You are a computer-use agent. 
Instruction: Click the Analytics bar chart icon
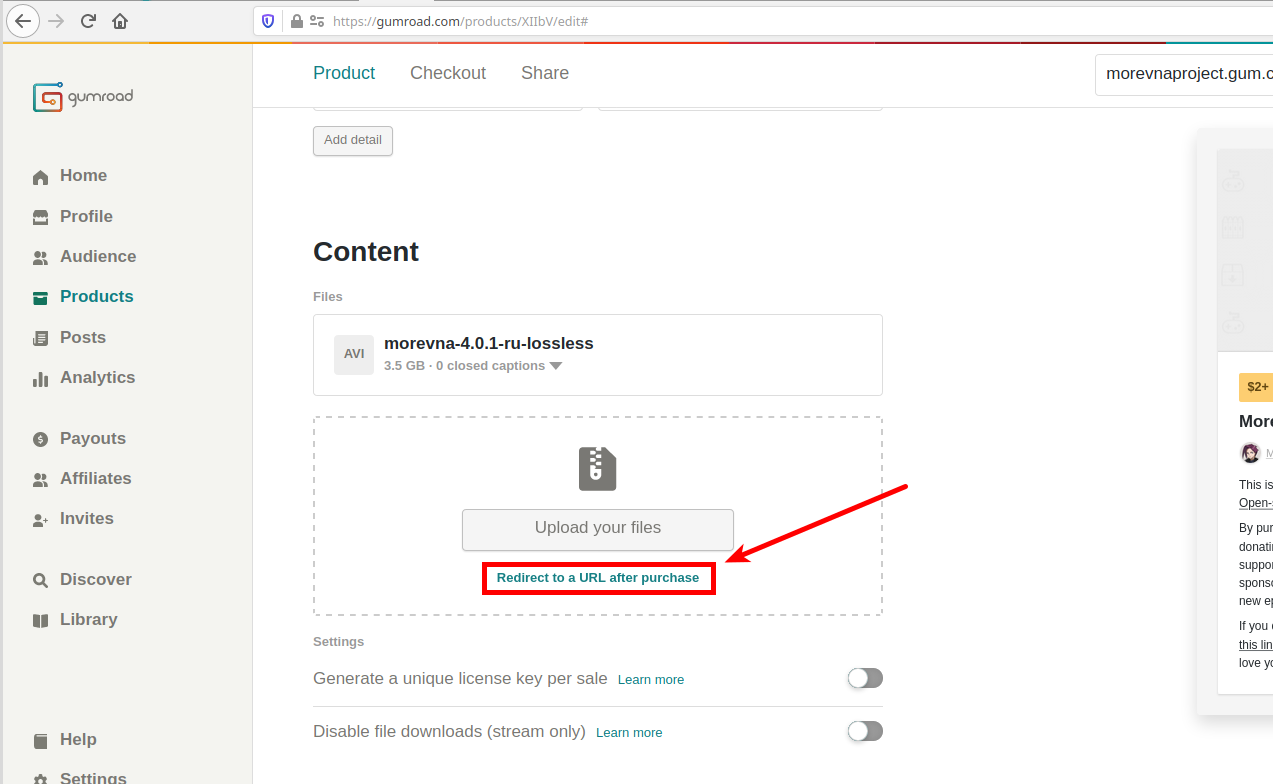tap(40, 378)
